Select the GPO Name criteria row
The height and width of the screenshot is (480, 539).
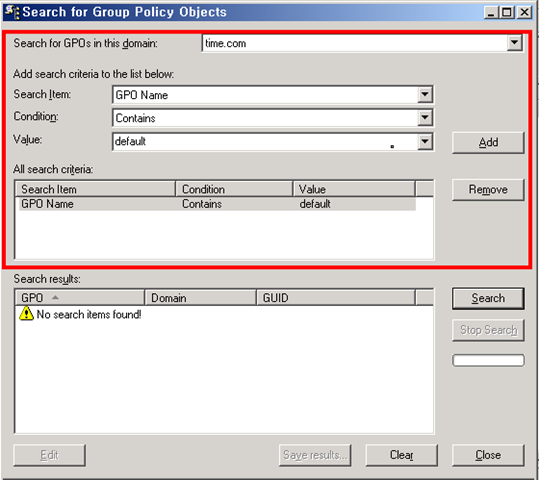pos(217,204)
